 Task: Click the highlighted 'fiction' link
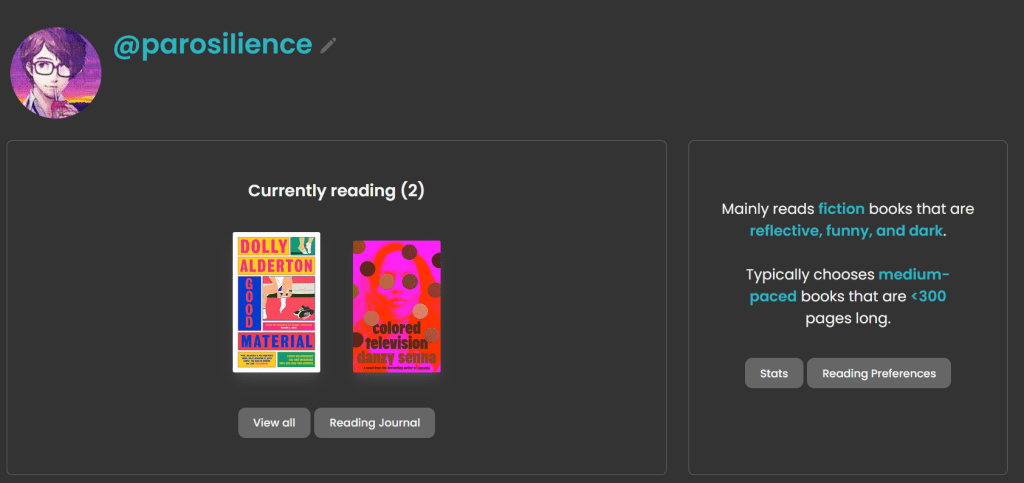(841, 209)
